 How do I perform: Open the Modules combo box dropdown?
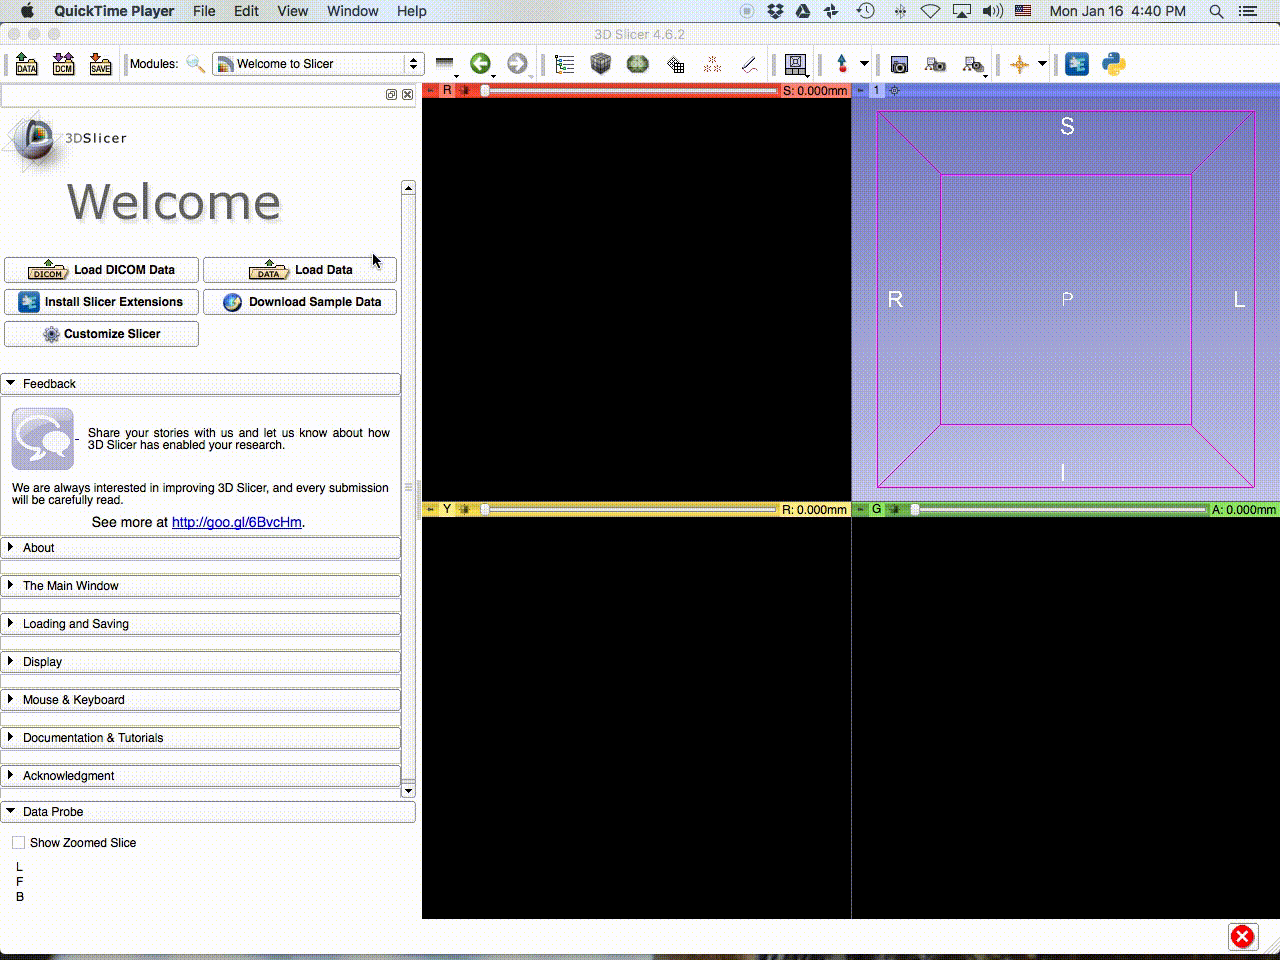(x=318, y=64)
